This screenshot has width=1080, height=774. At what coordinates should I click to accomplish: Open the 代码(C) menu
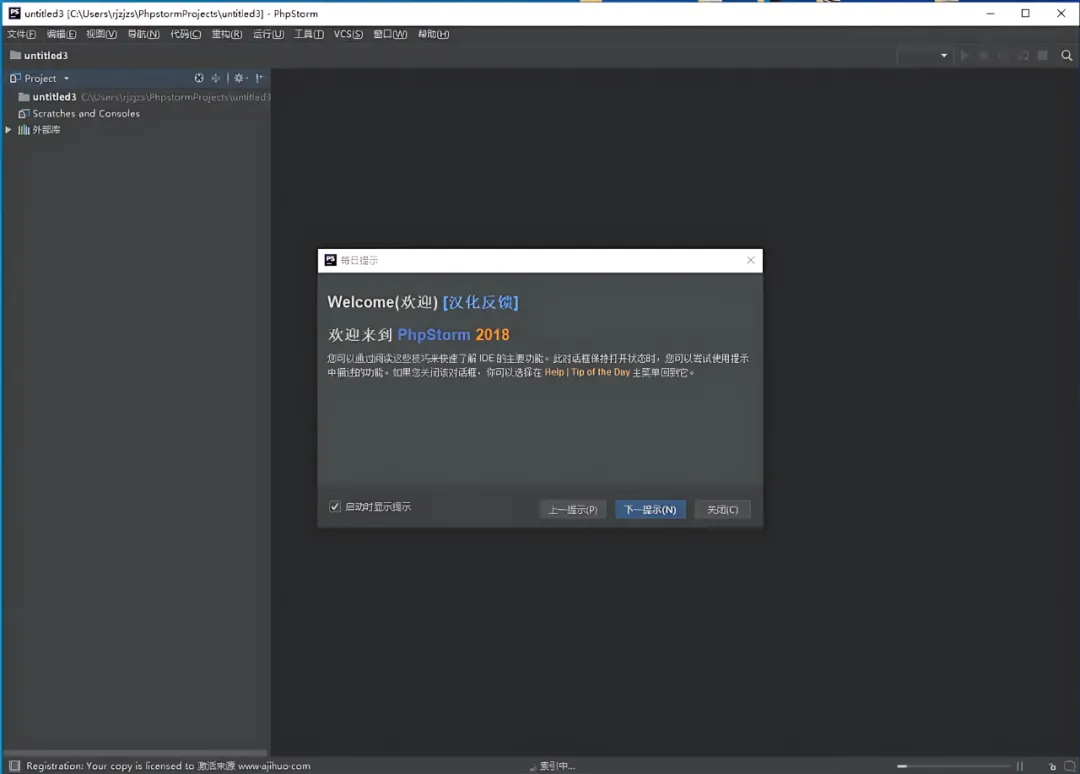coord(185,34)
